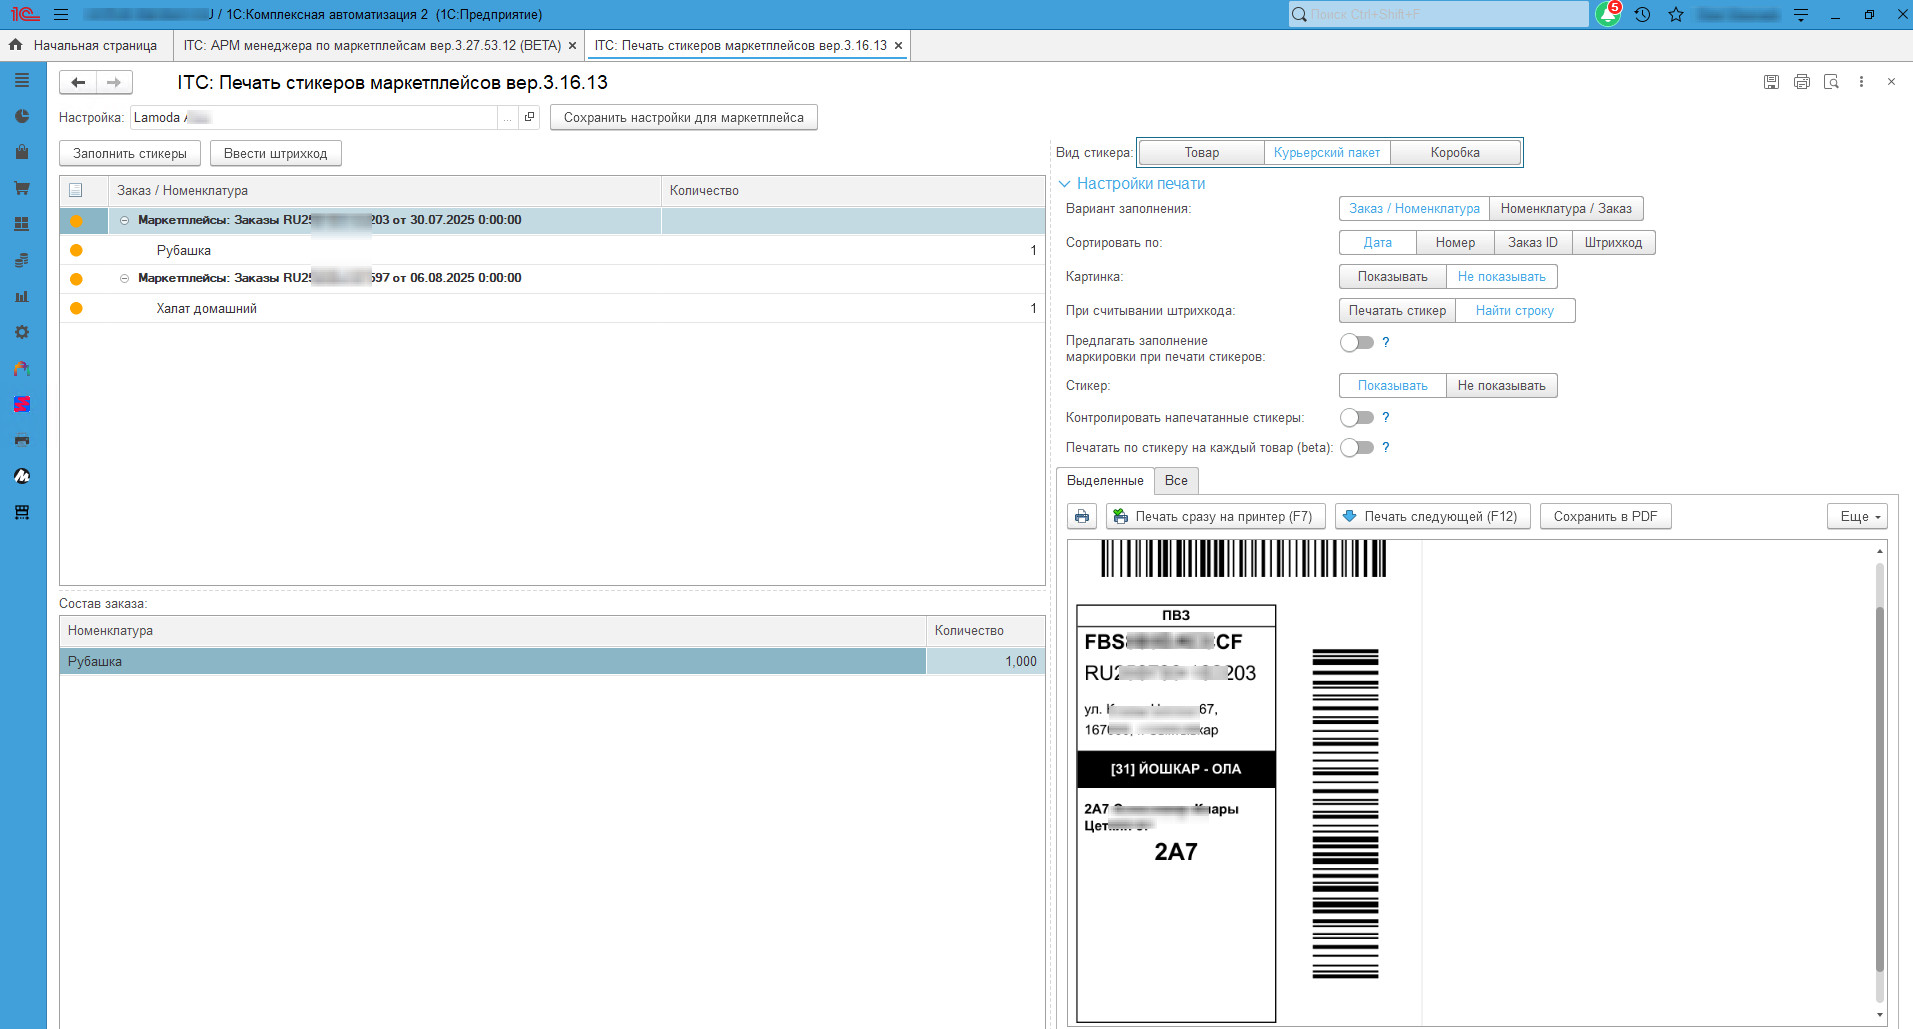Open the history clock icon
This screenshot has height=1029, width=1913.
tap(1642, 15)
